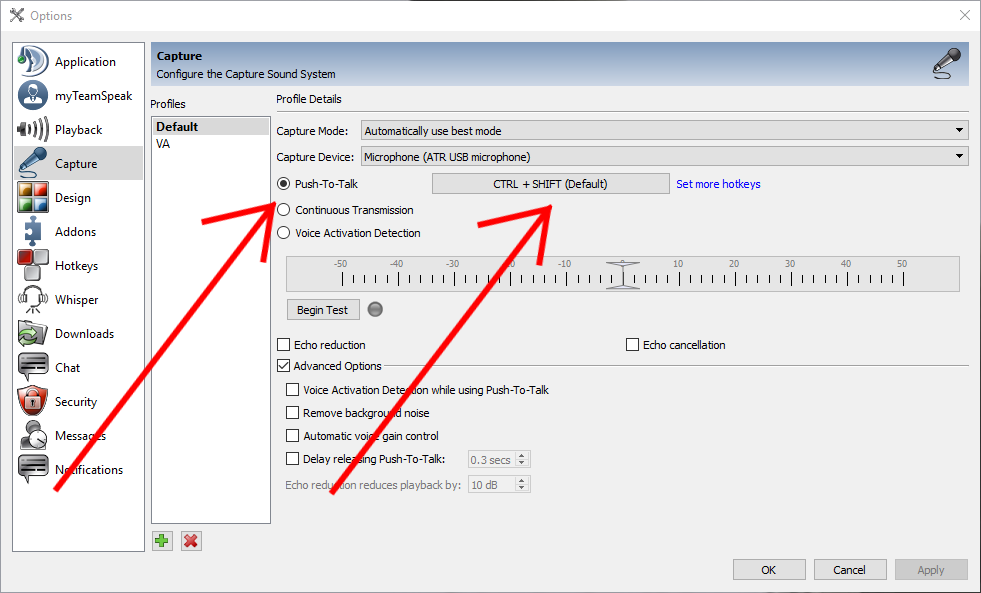981x593 pixels.
Task: Open the Capture Mode dropdown
Action: point(664,131)
